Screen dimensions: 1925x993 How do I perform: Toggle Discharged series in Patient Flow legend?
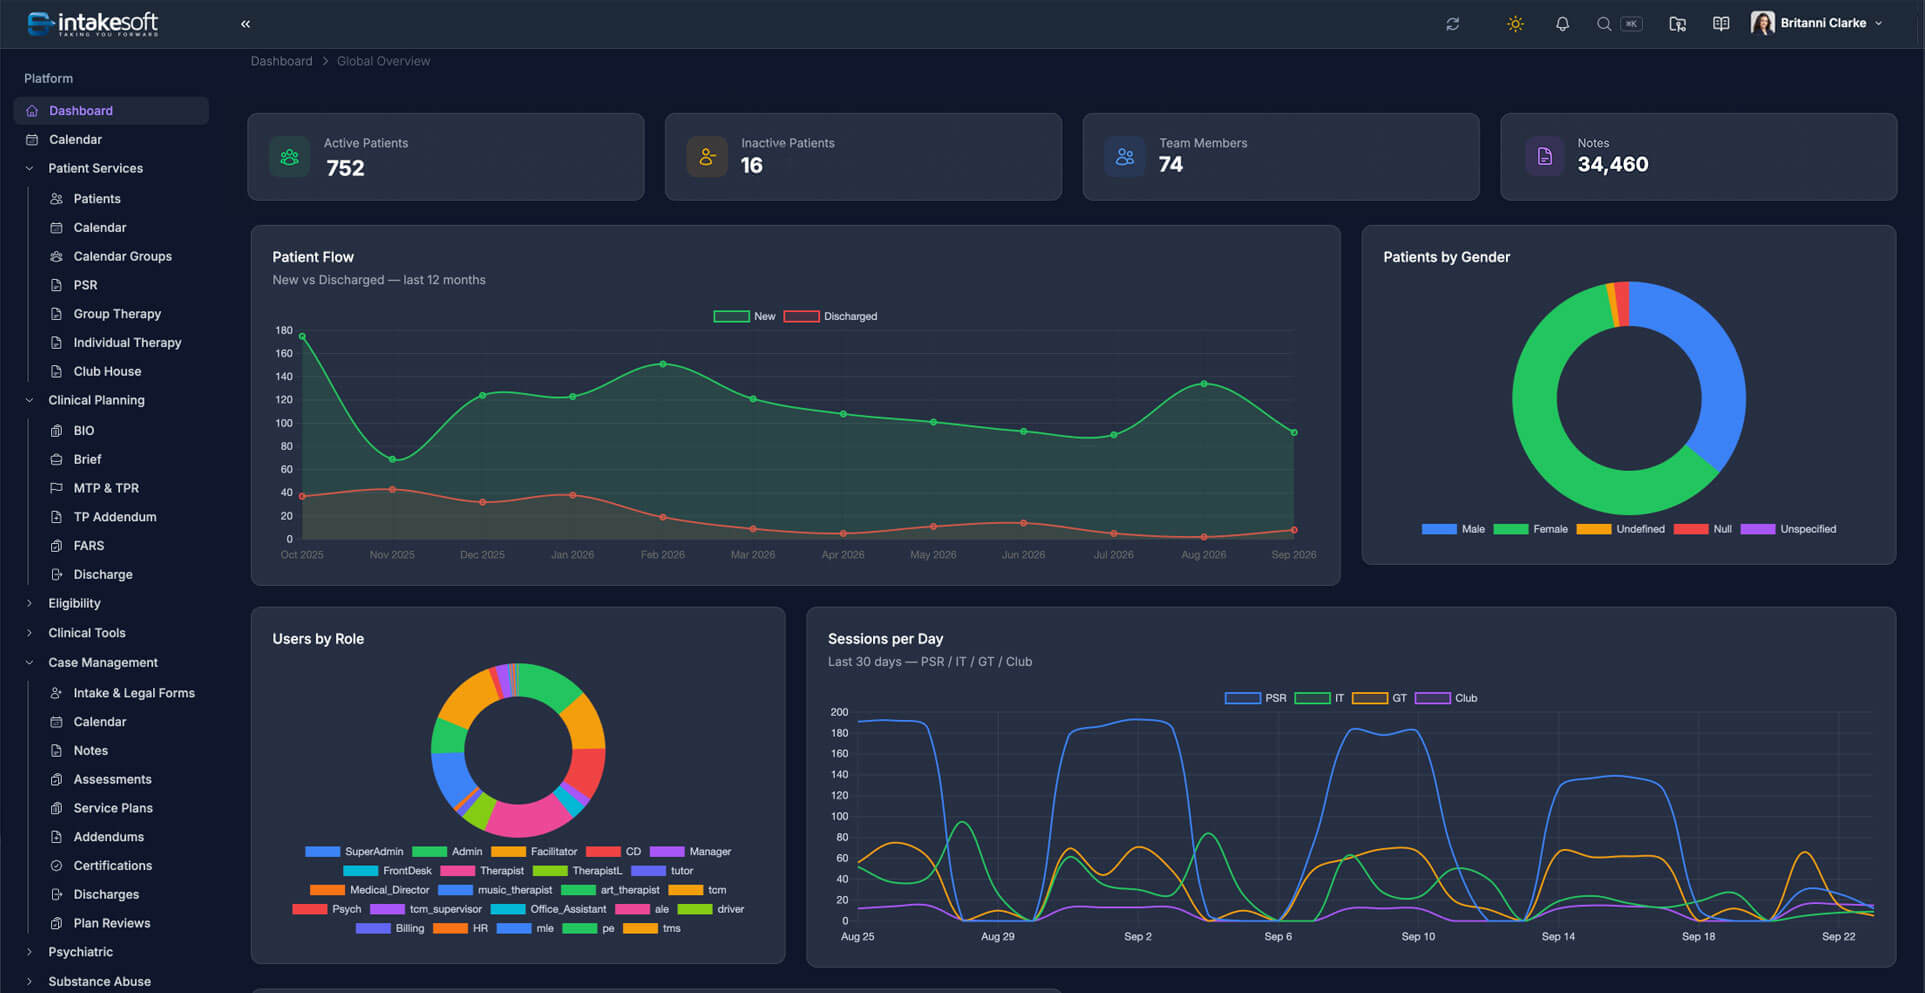831,316
